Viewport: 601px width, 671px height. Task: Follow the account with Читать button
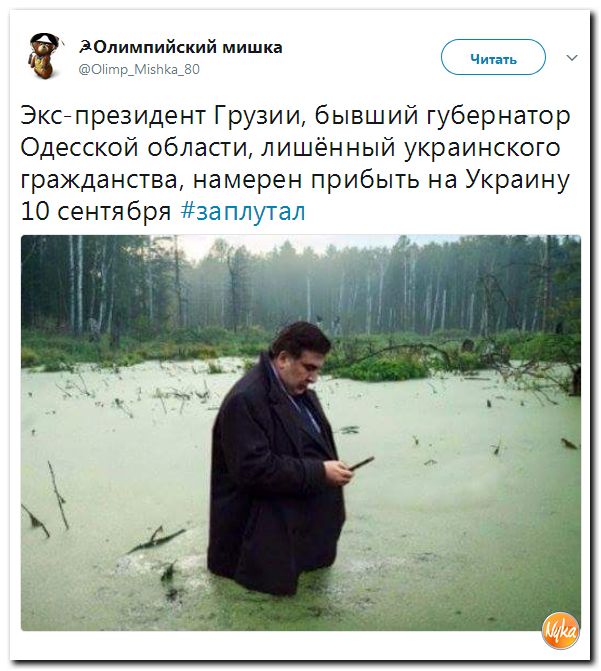pyautogui.click(x=493, y=57)
